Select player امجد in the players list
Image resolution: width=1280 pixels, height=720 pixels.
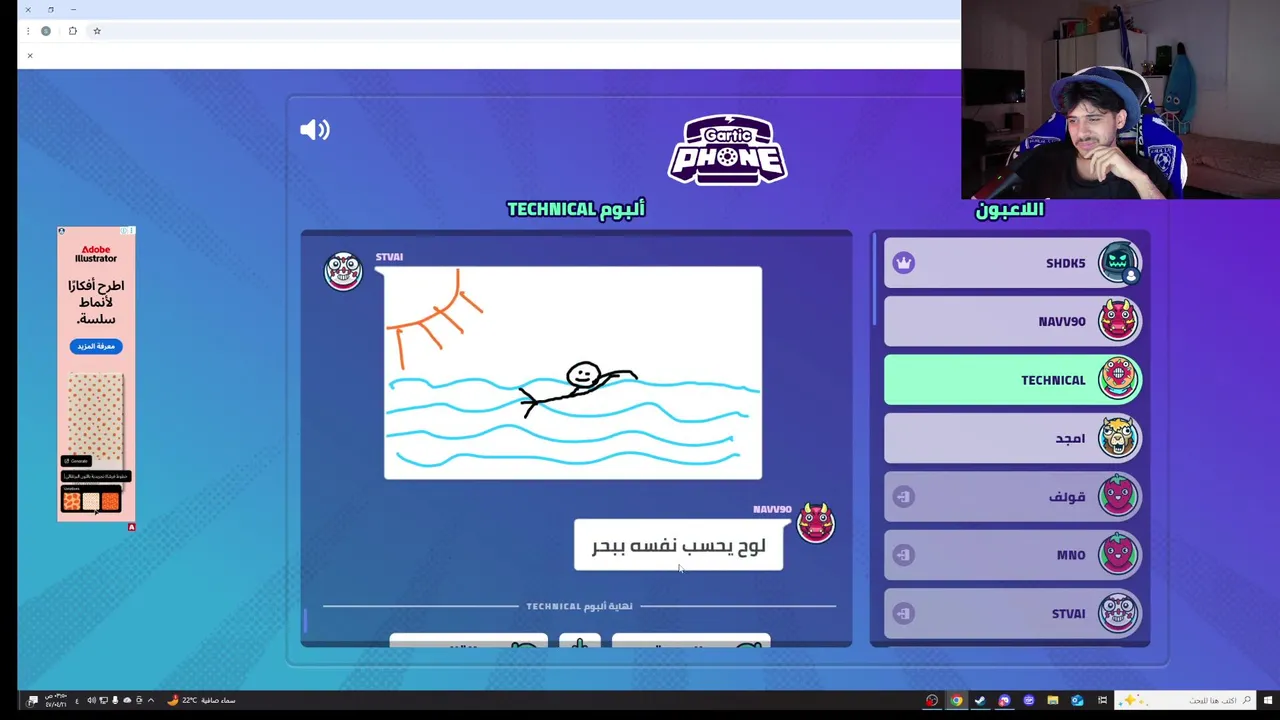pyautogui.click(x=1012, y=438)
